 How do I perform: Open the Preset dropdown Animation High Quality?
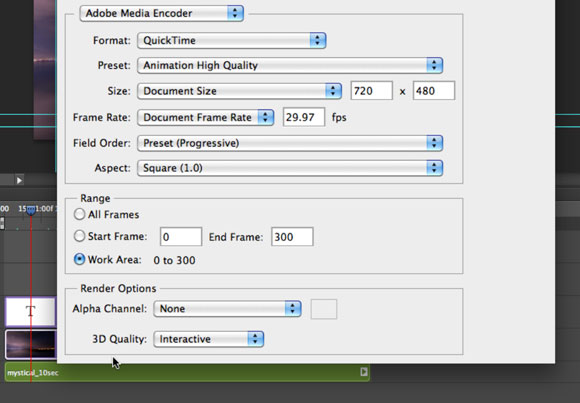tap(290, 66)
